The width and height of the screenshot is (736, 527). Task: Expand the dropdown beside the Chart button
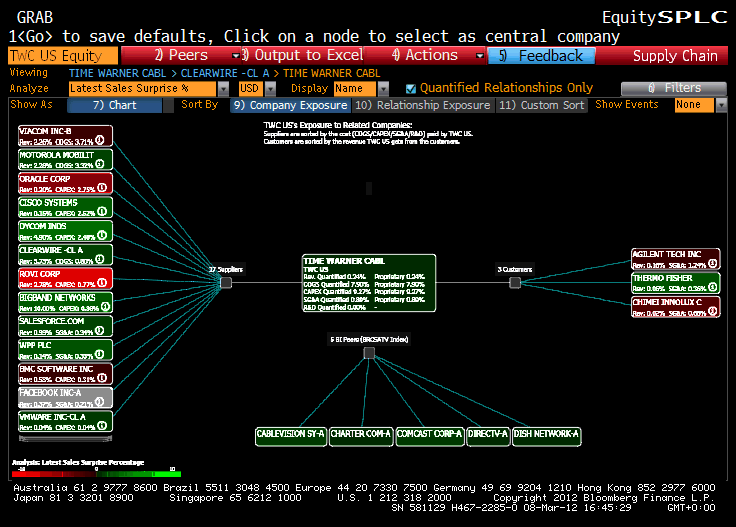pos(168,106)
